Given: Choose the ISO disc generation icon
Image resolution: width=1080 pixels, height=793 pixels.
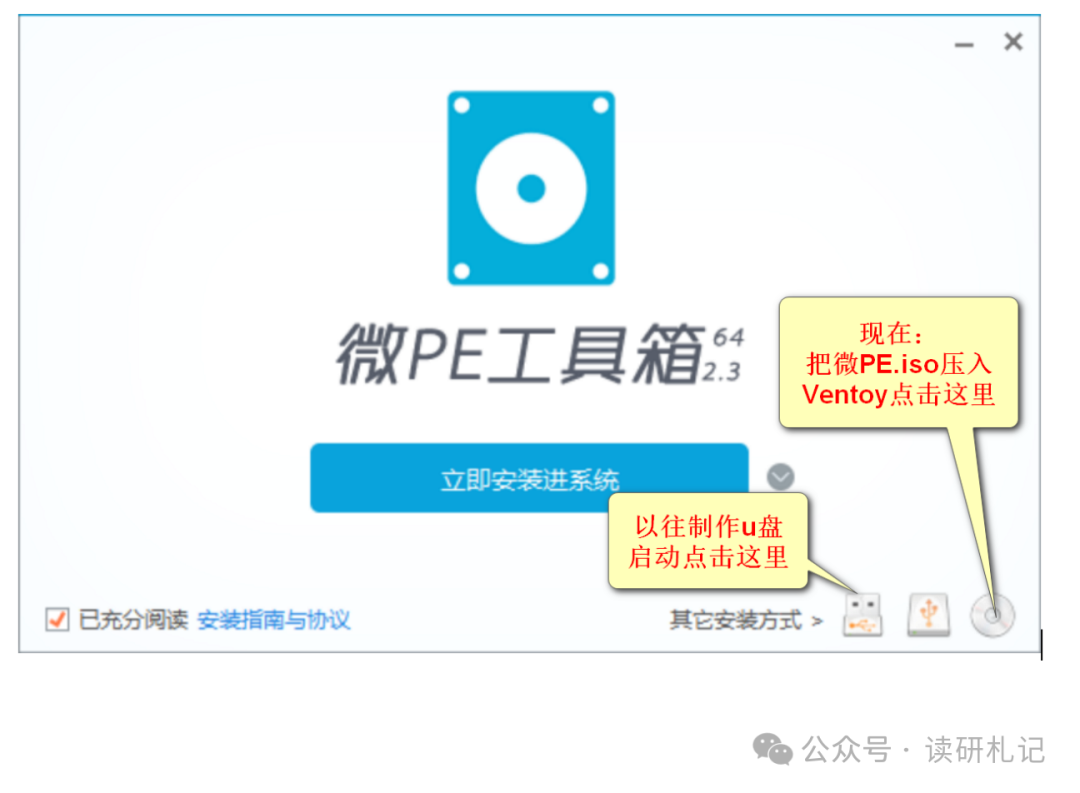Looking at the screenshot, I should pos(993,615).
